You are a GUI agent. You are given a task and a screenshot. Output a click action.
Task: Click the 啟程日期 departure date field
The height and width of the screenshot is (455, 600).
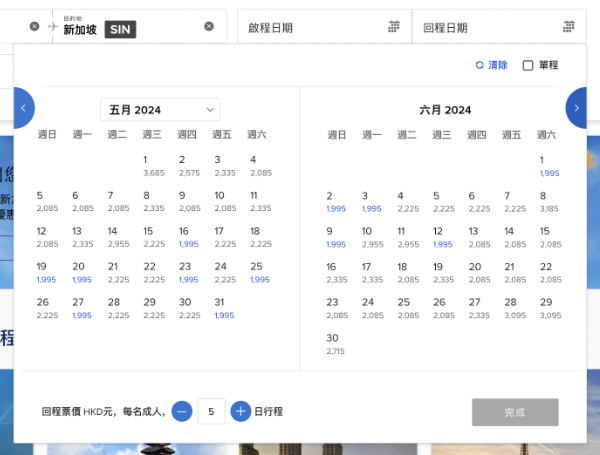[x=324, y=27]
